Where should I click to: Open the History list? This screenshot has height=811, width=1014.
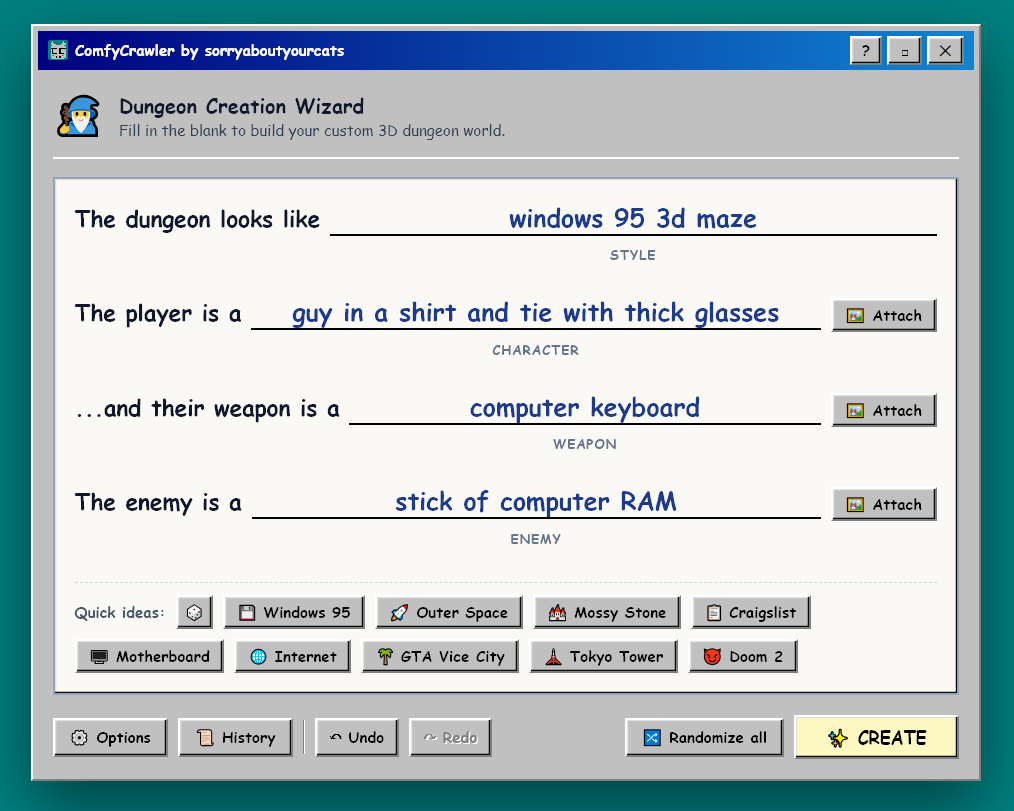(235, 737)
